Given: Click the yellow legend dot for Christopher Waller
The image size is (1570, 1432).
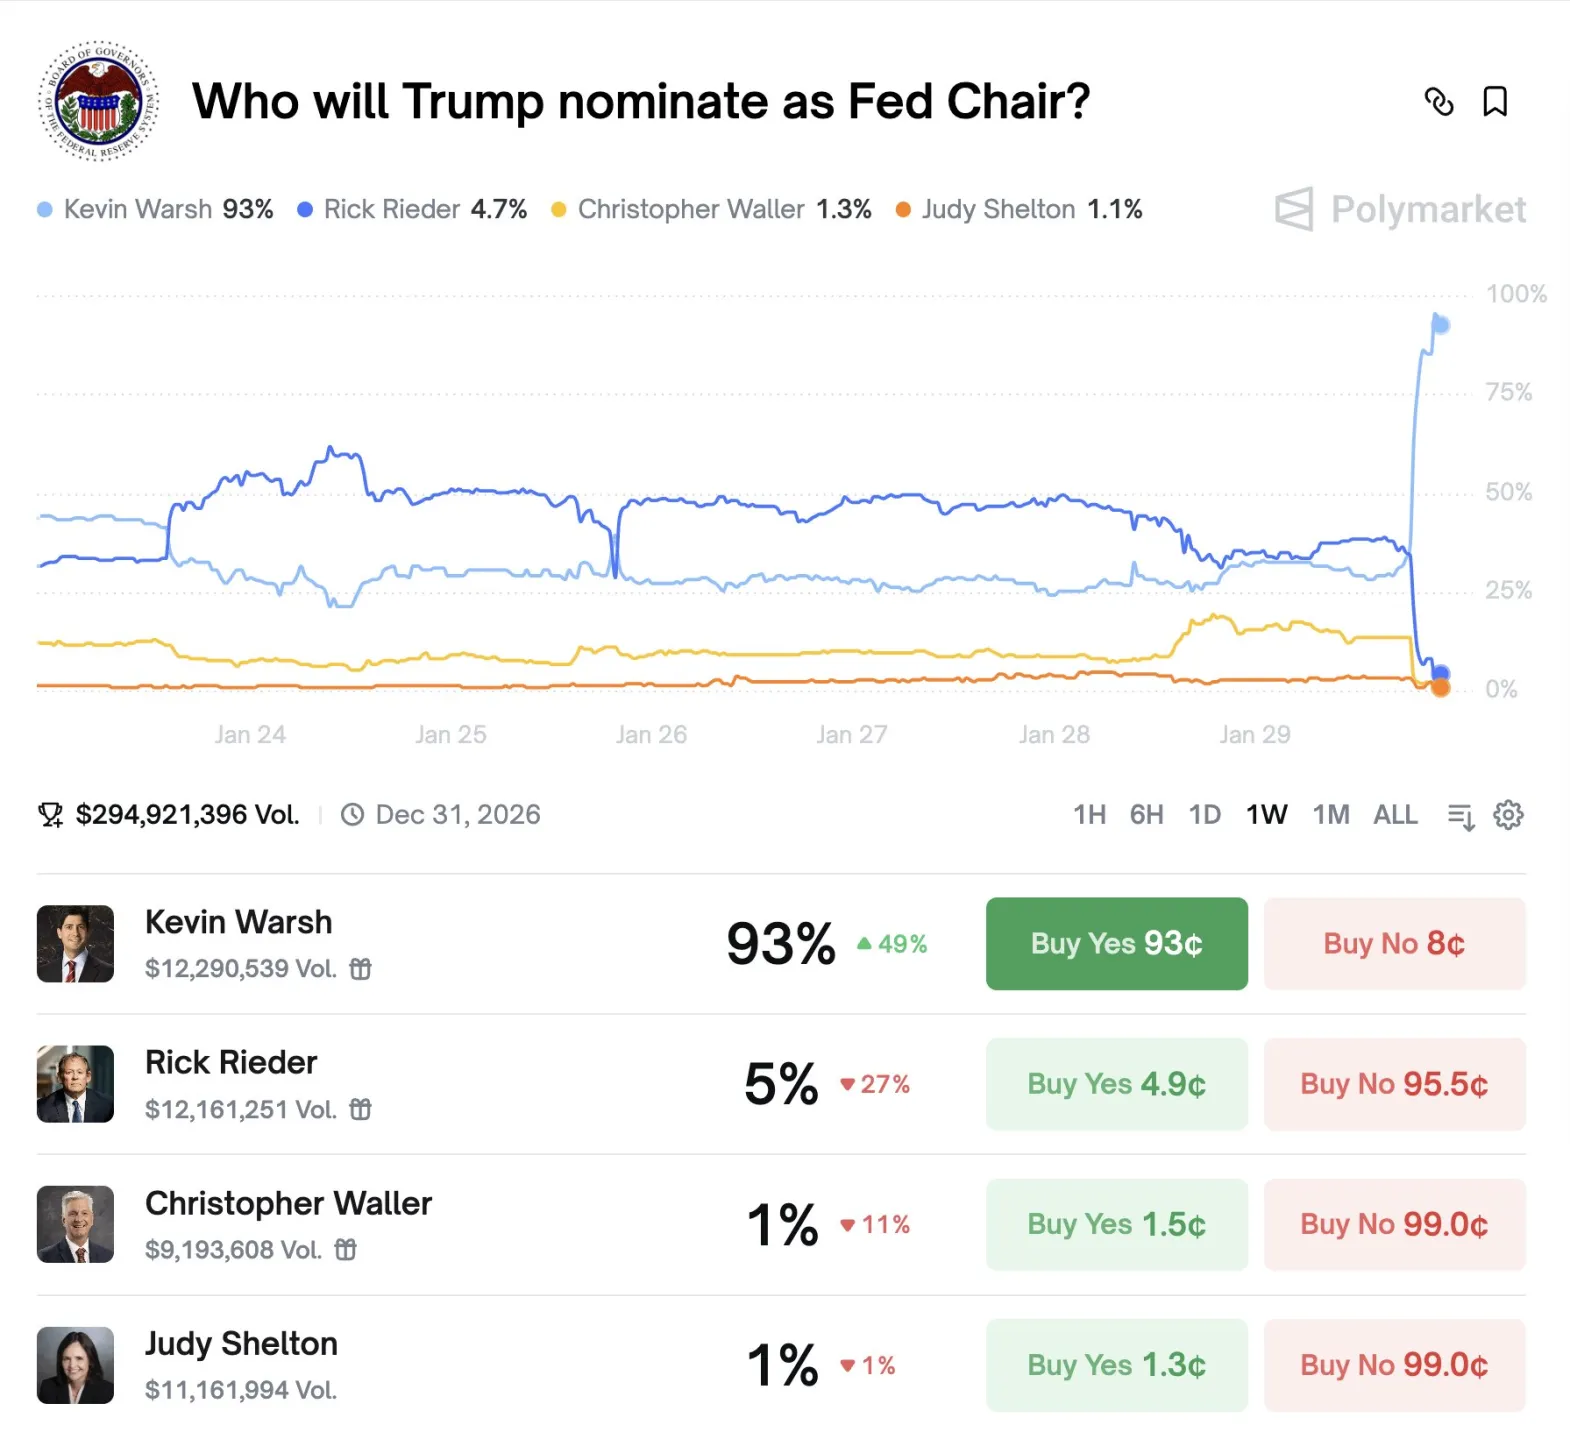Looking at the screenshot, I should tap(560, 209).
